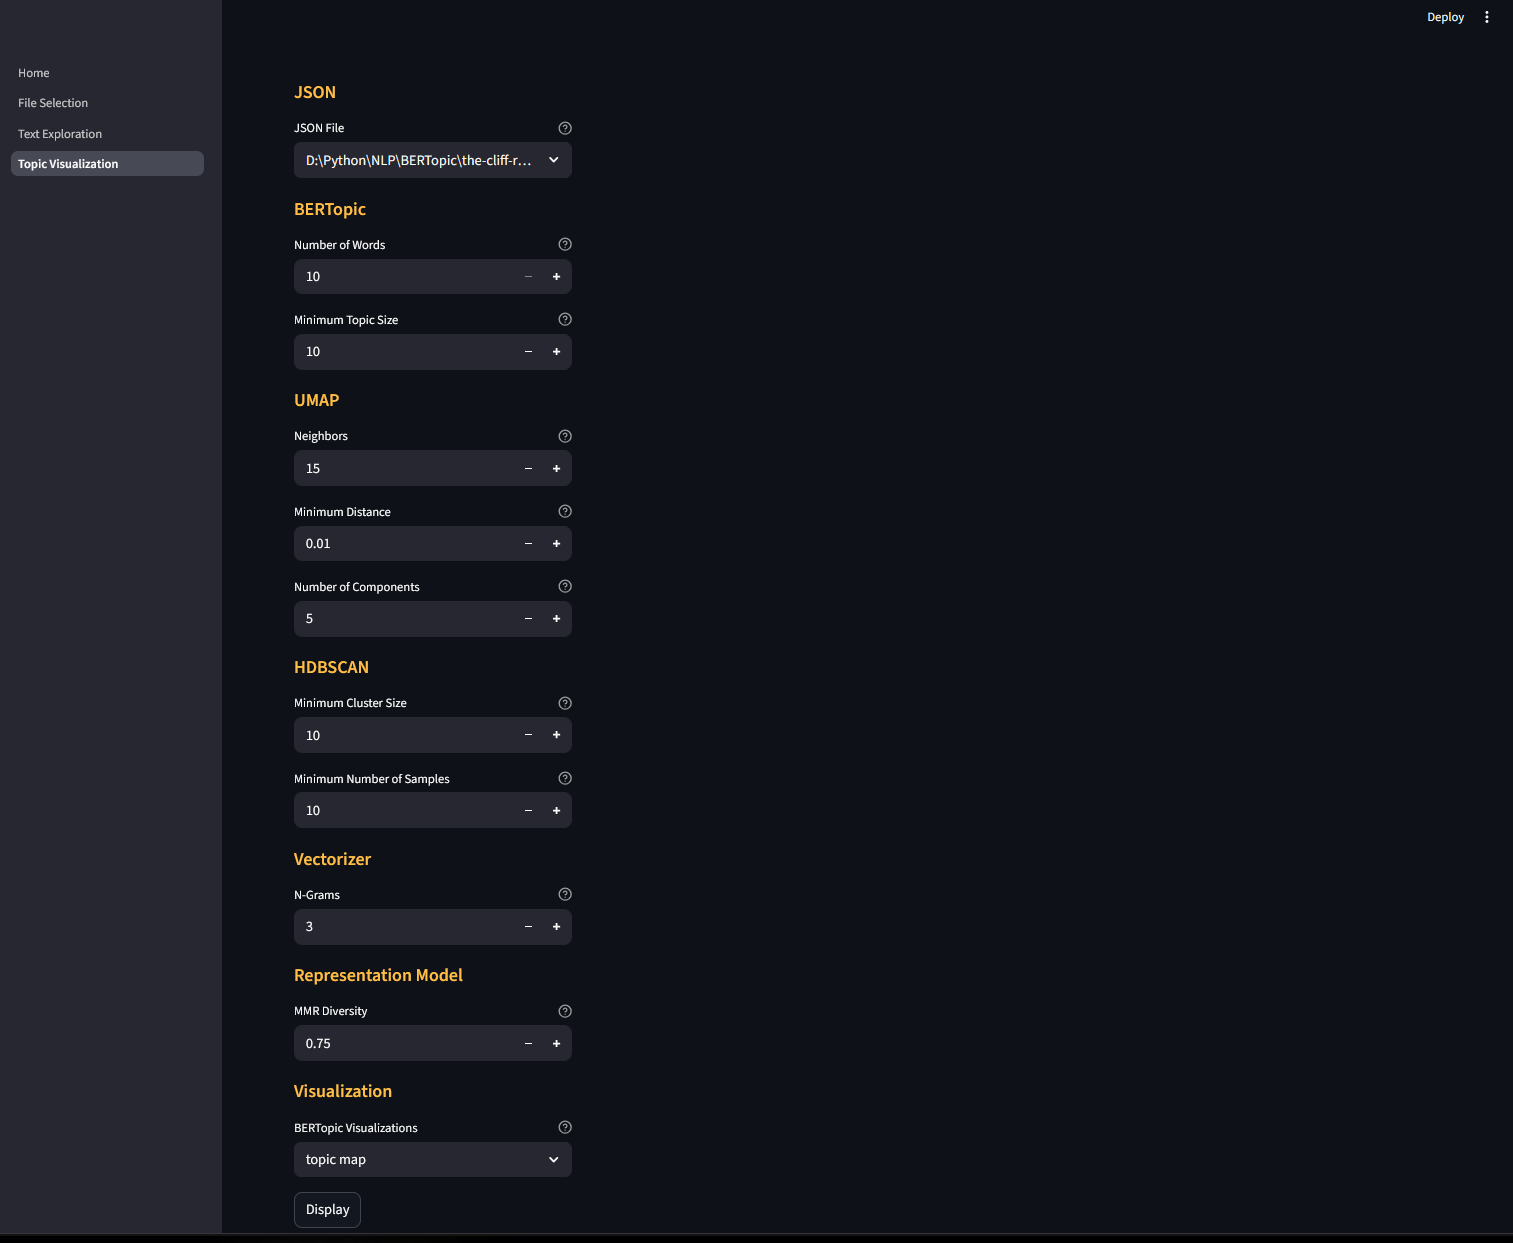Viewport: 1513px width, 1243px height.
Task: Open the Text Exploration page
Action: pyautogui.click(x=60, y=134)
